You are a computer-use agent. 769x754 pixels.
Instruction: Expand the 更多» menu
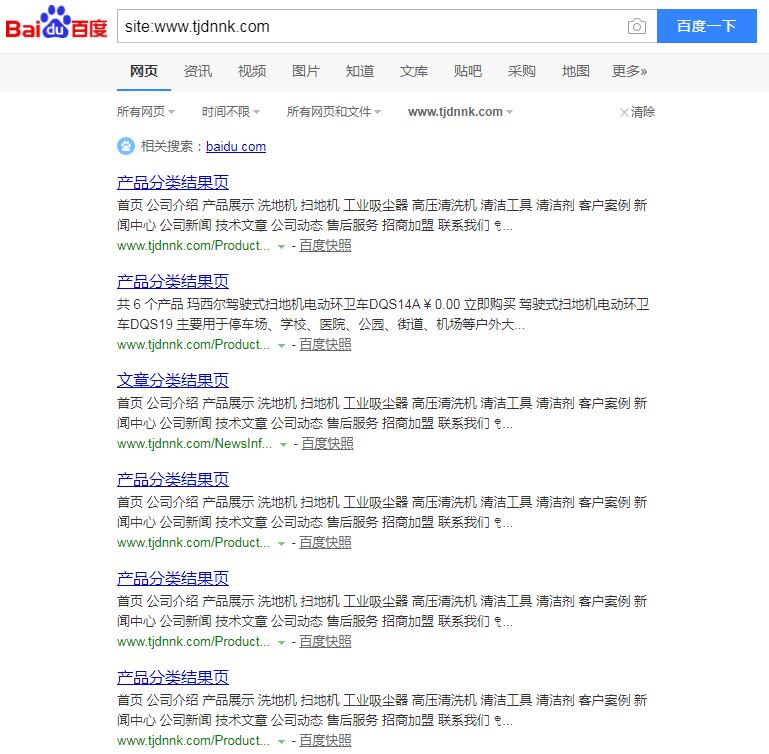(629, 72)
